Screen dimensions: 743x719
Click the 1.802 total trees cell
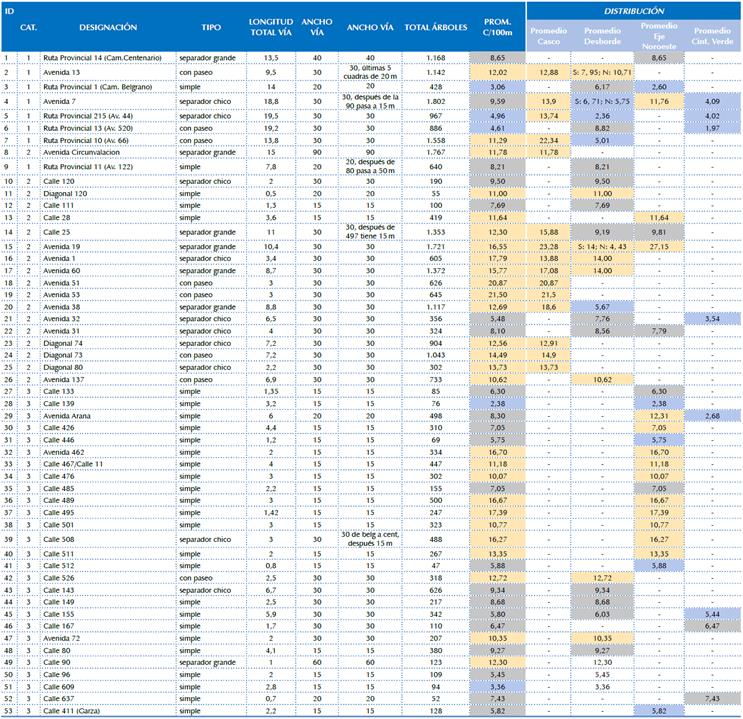[436, 101]
